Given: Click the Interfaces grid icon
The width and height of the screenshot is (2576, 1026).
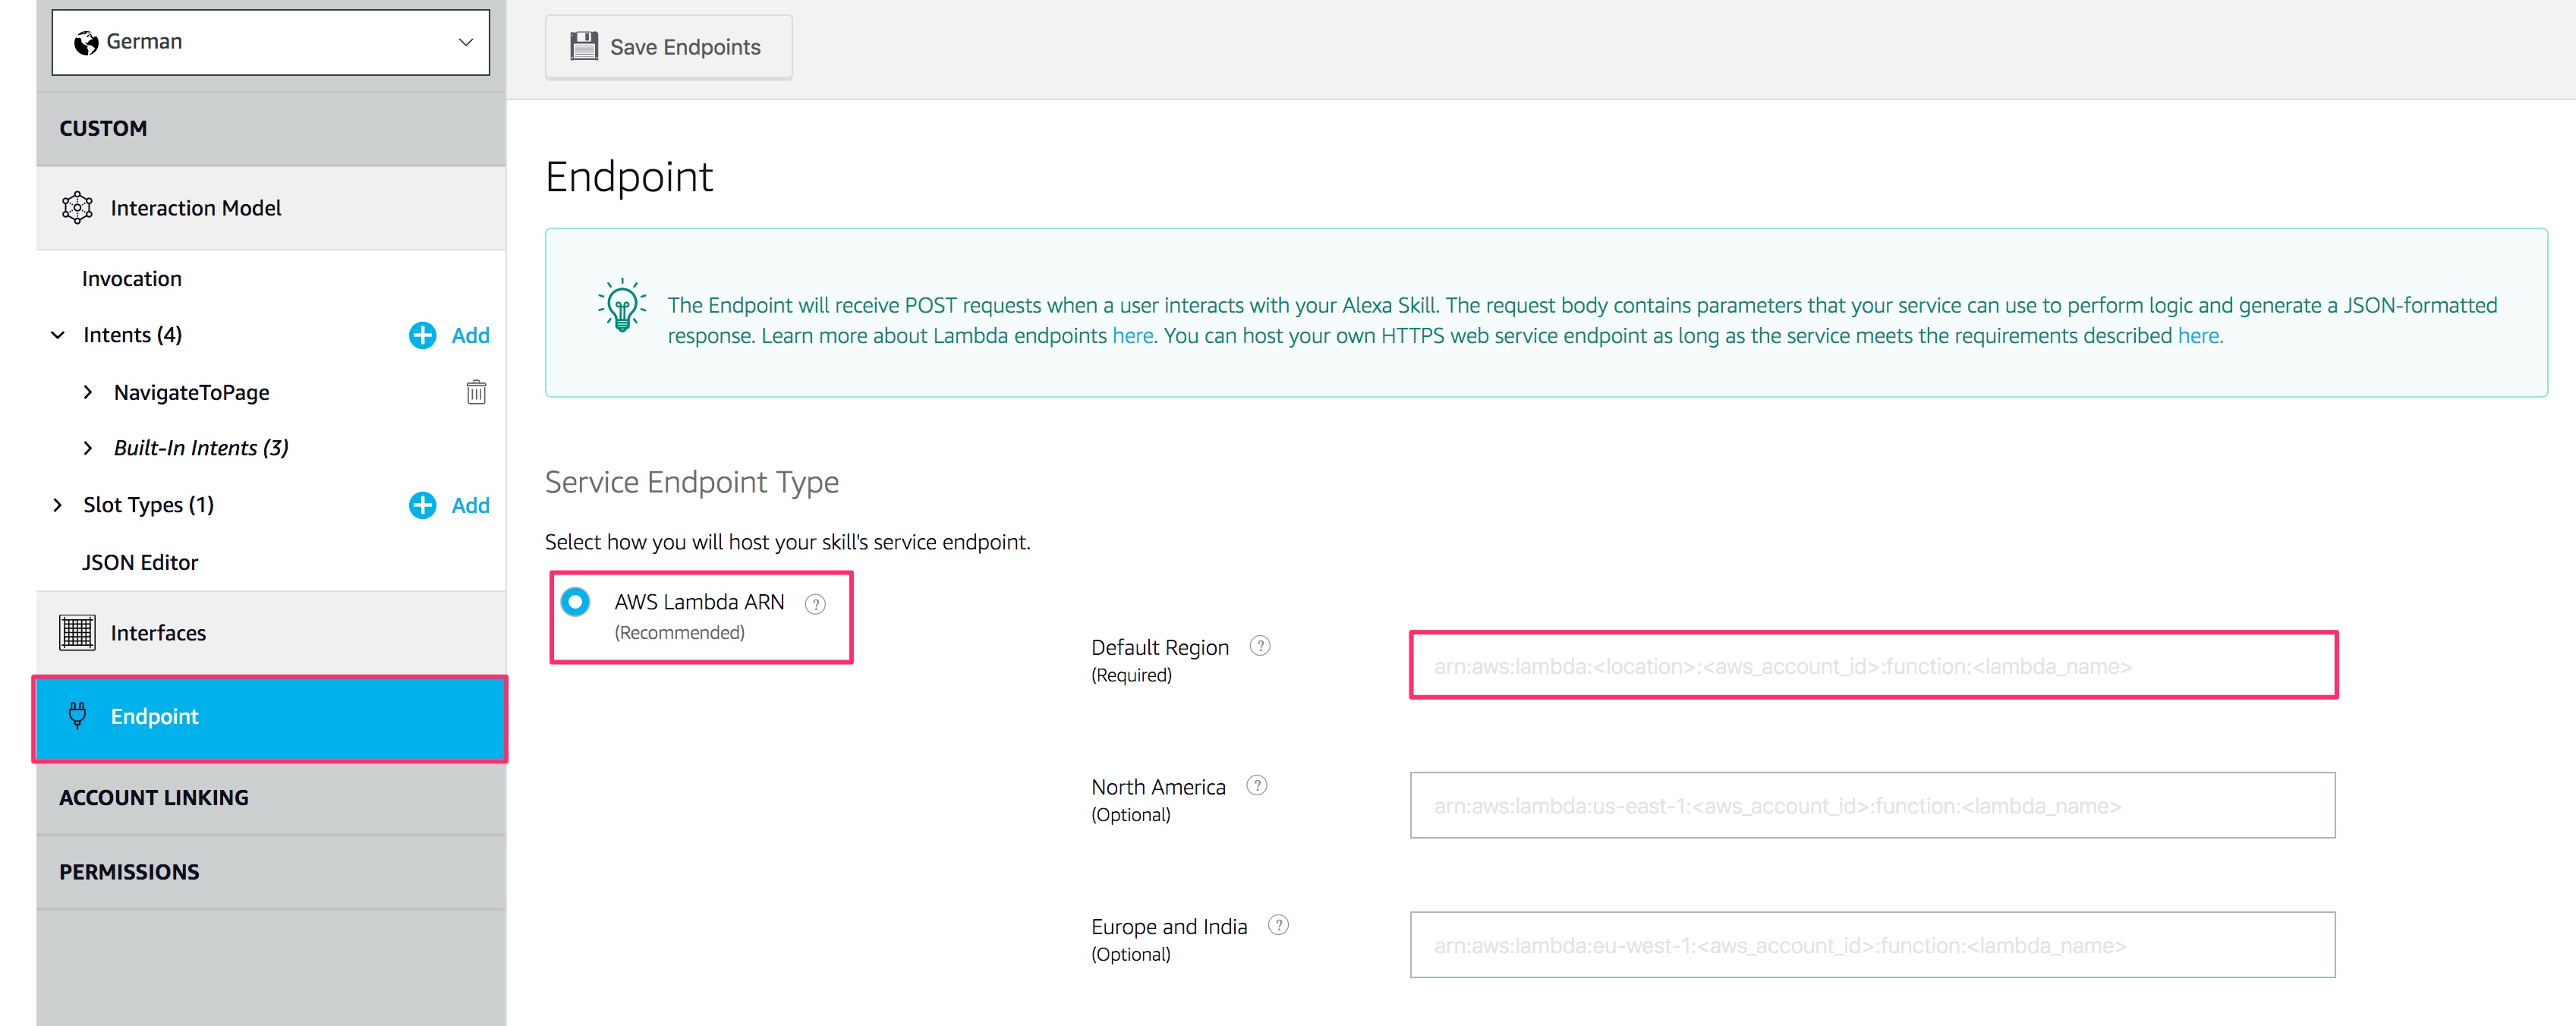Looking at the screenshot, I should tap(77, 633).
